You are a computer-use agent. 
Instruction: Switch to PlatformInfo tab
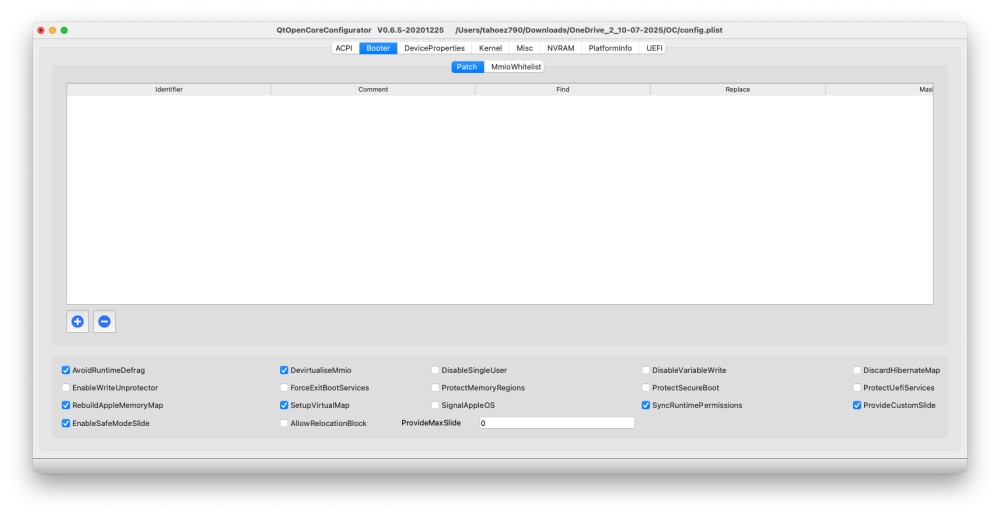click(610, 48)
